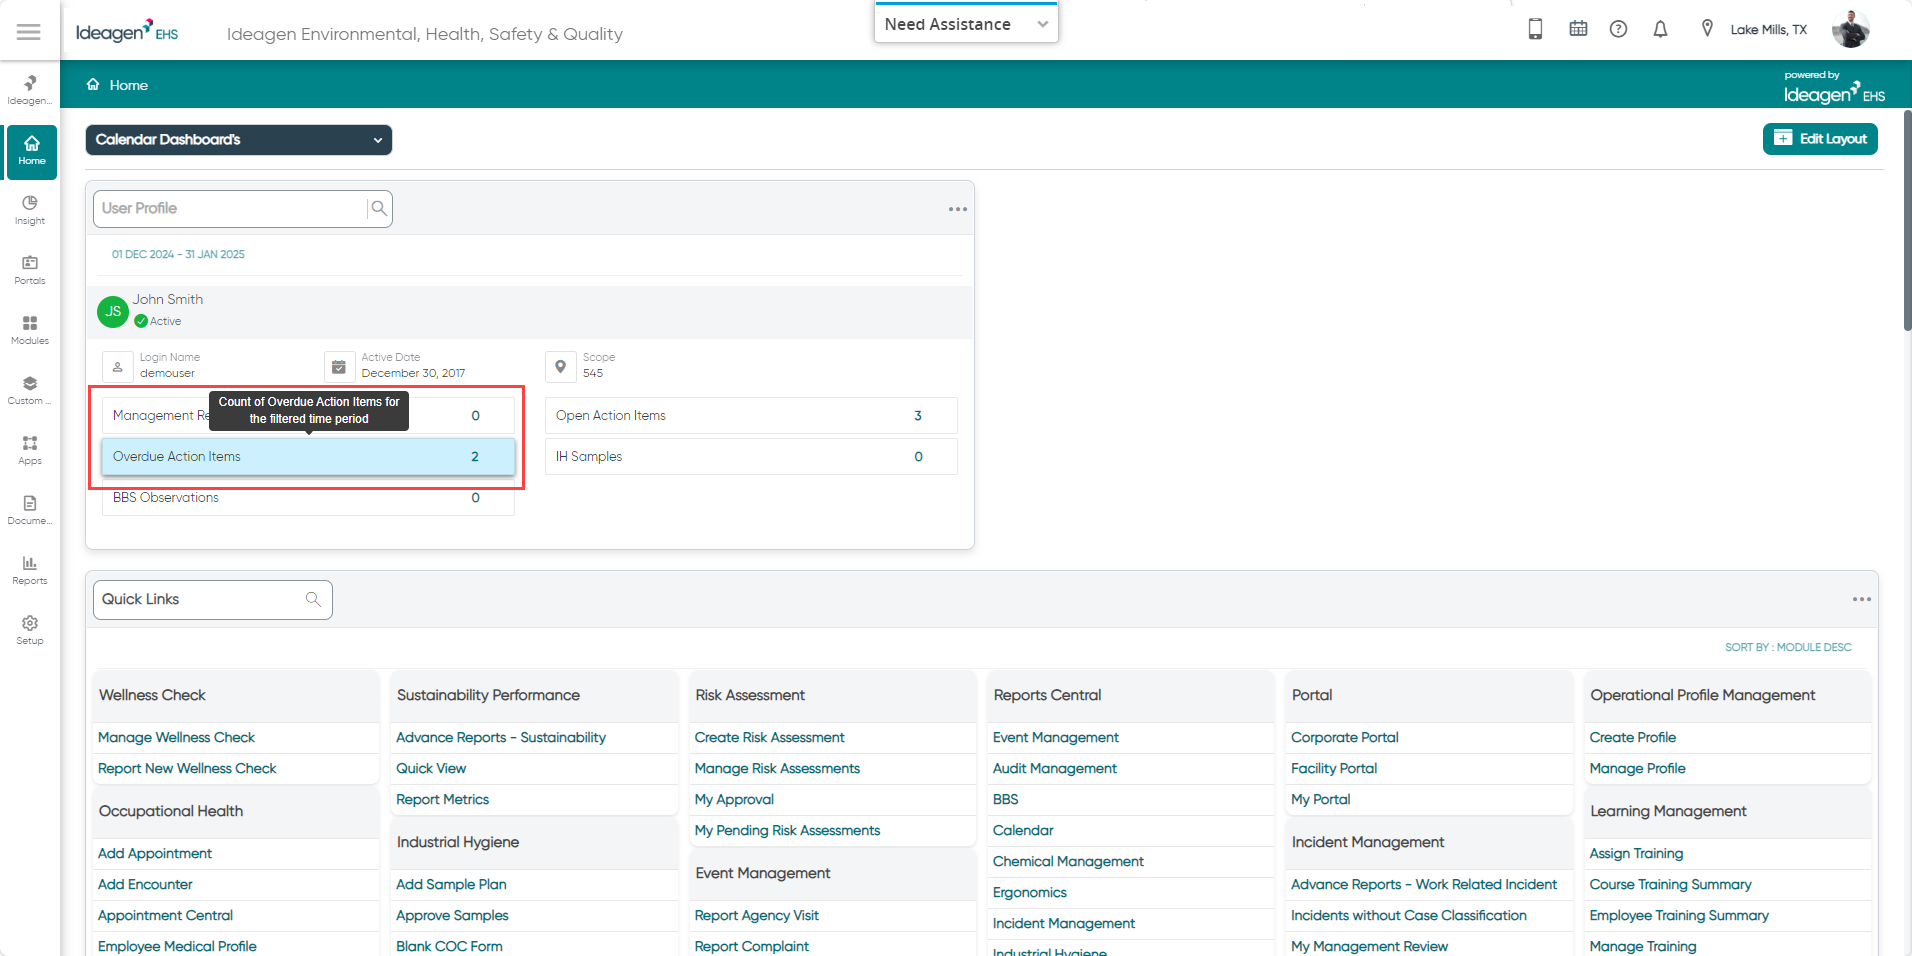Open the hamburger menu
1912x956 pixels.
click(29, 32)
